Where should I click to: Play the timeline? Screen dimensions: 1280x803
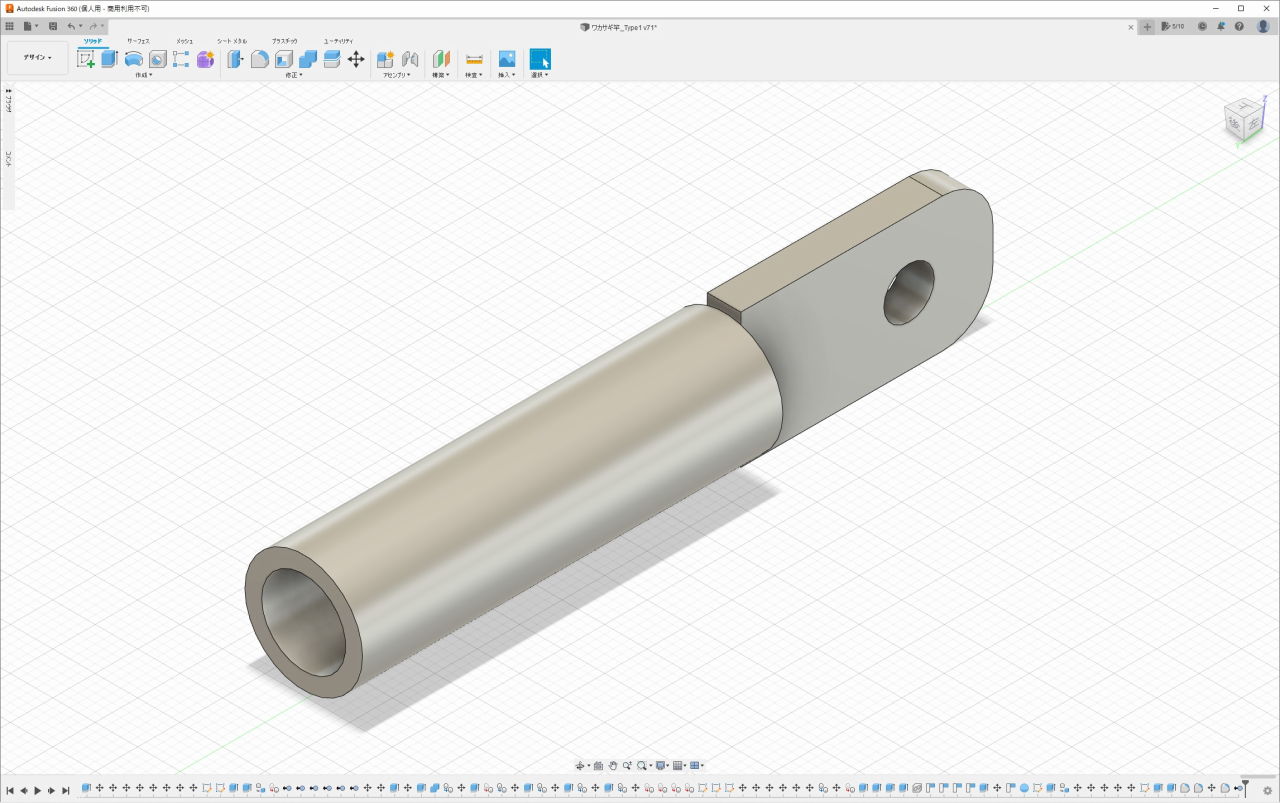pyautogui.click(x=38, y=790)
